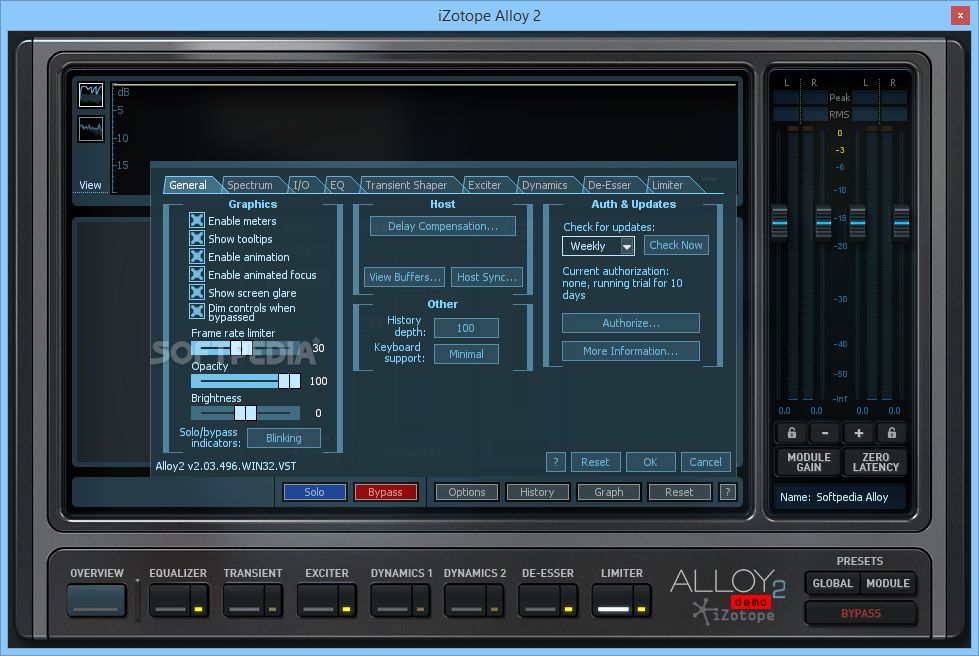Click Reset in the options dialog

(595, 462)
